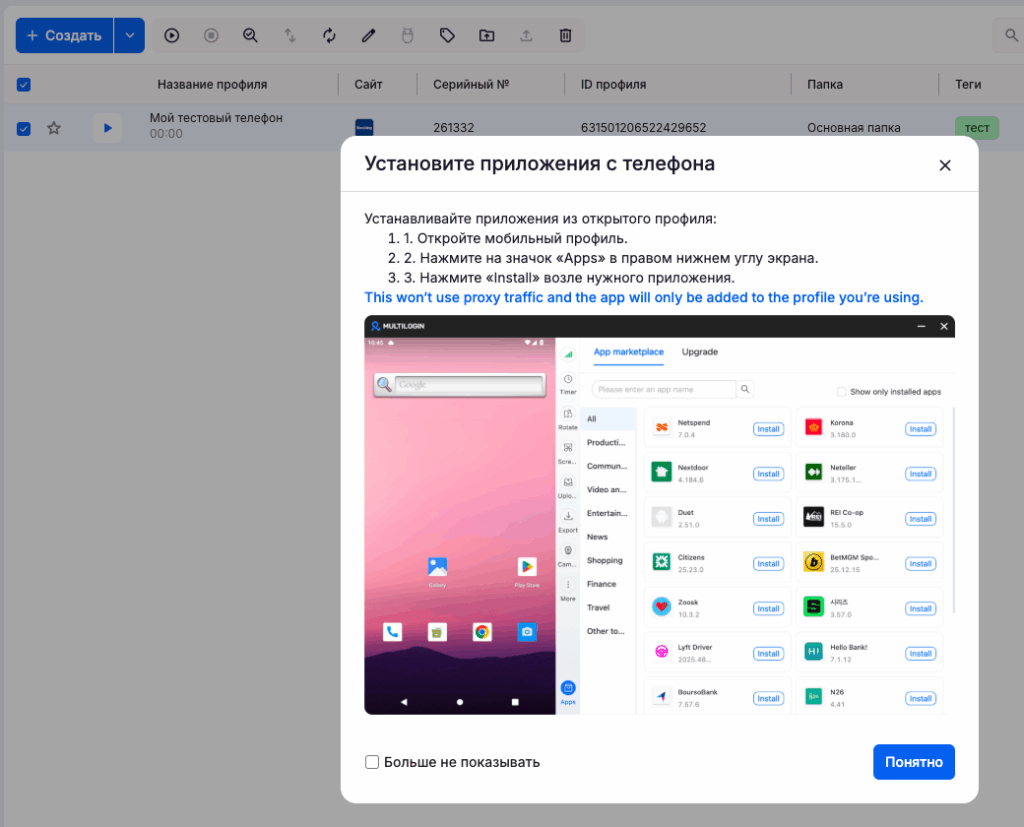Click the site icon in profile row

(364, 127)
